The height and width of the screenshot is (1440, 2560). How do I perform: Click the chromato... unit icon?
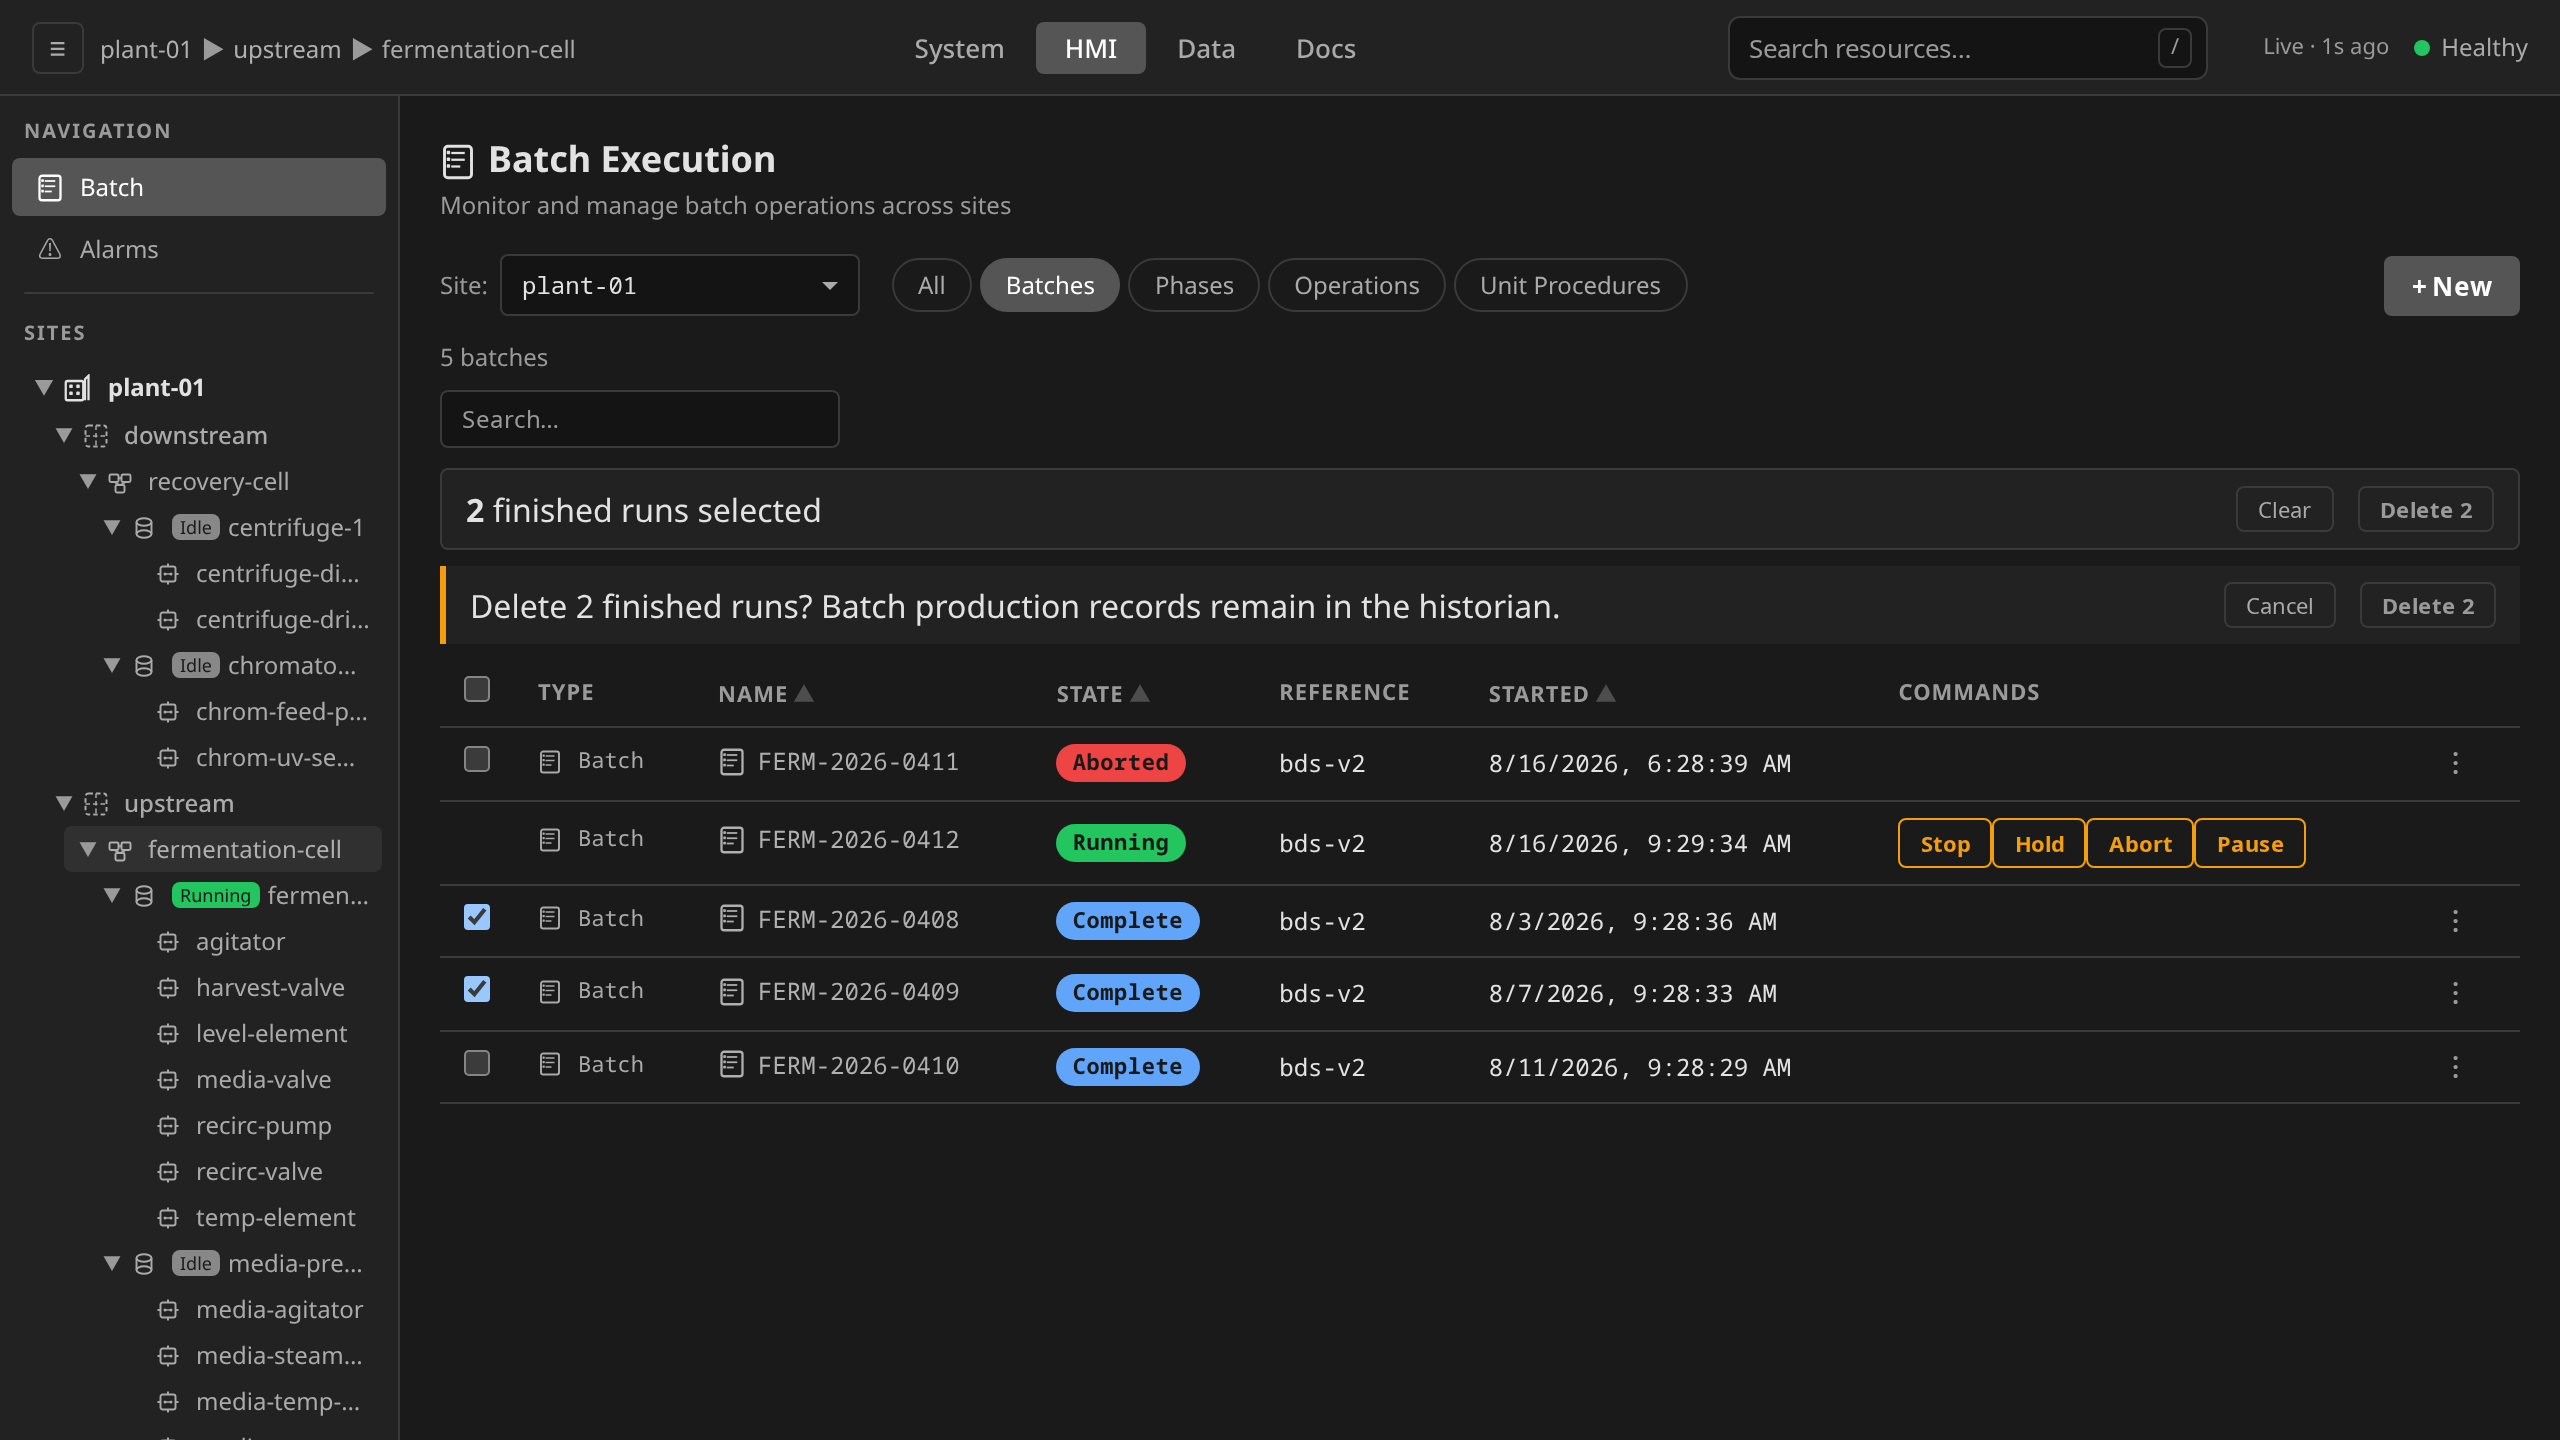click(x=144, y=666)
